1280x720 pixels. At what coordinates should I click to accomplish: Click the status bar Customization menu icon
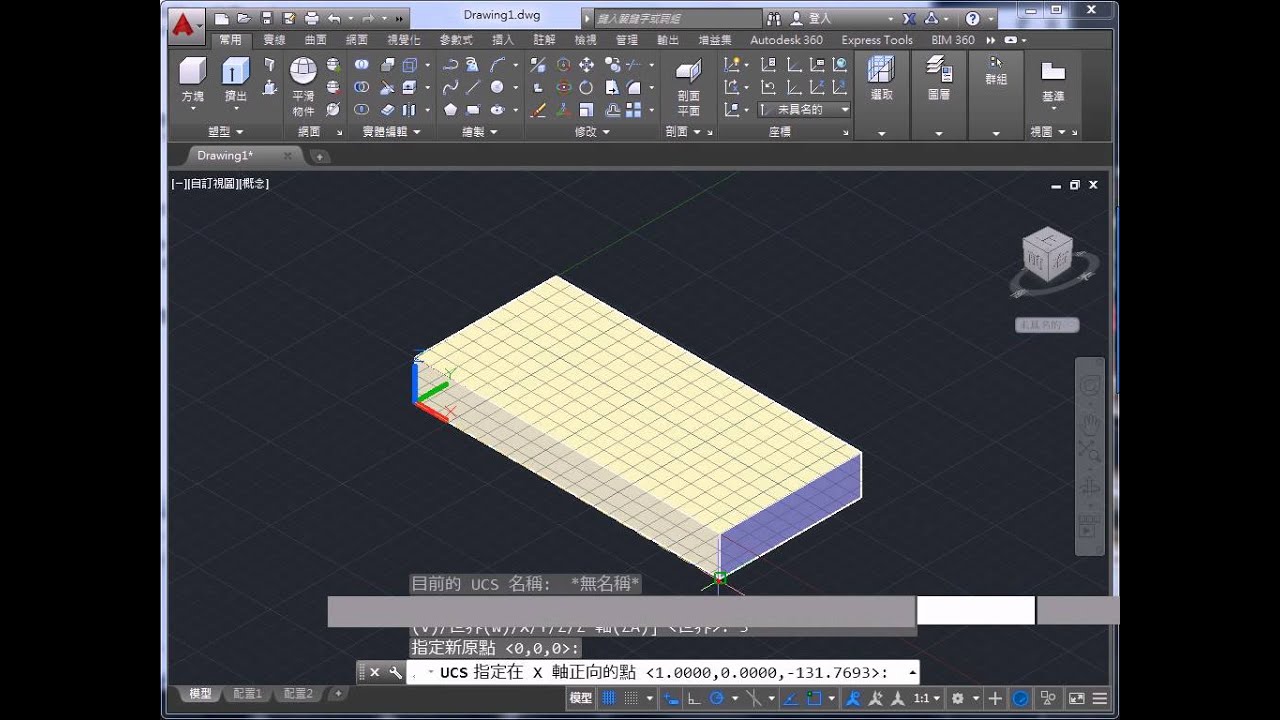pyautogui.click(x=1100, y=698)
